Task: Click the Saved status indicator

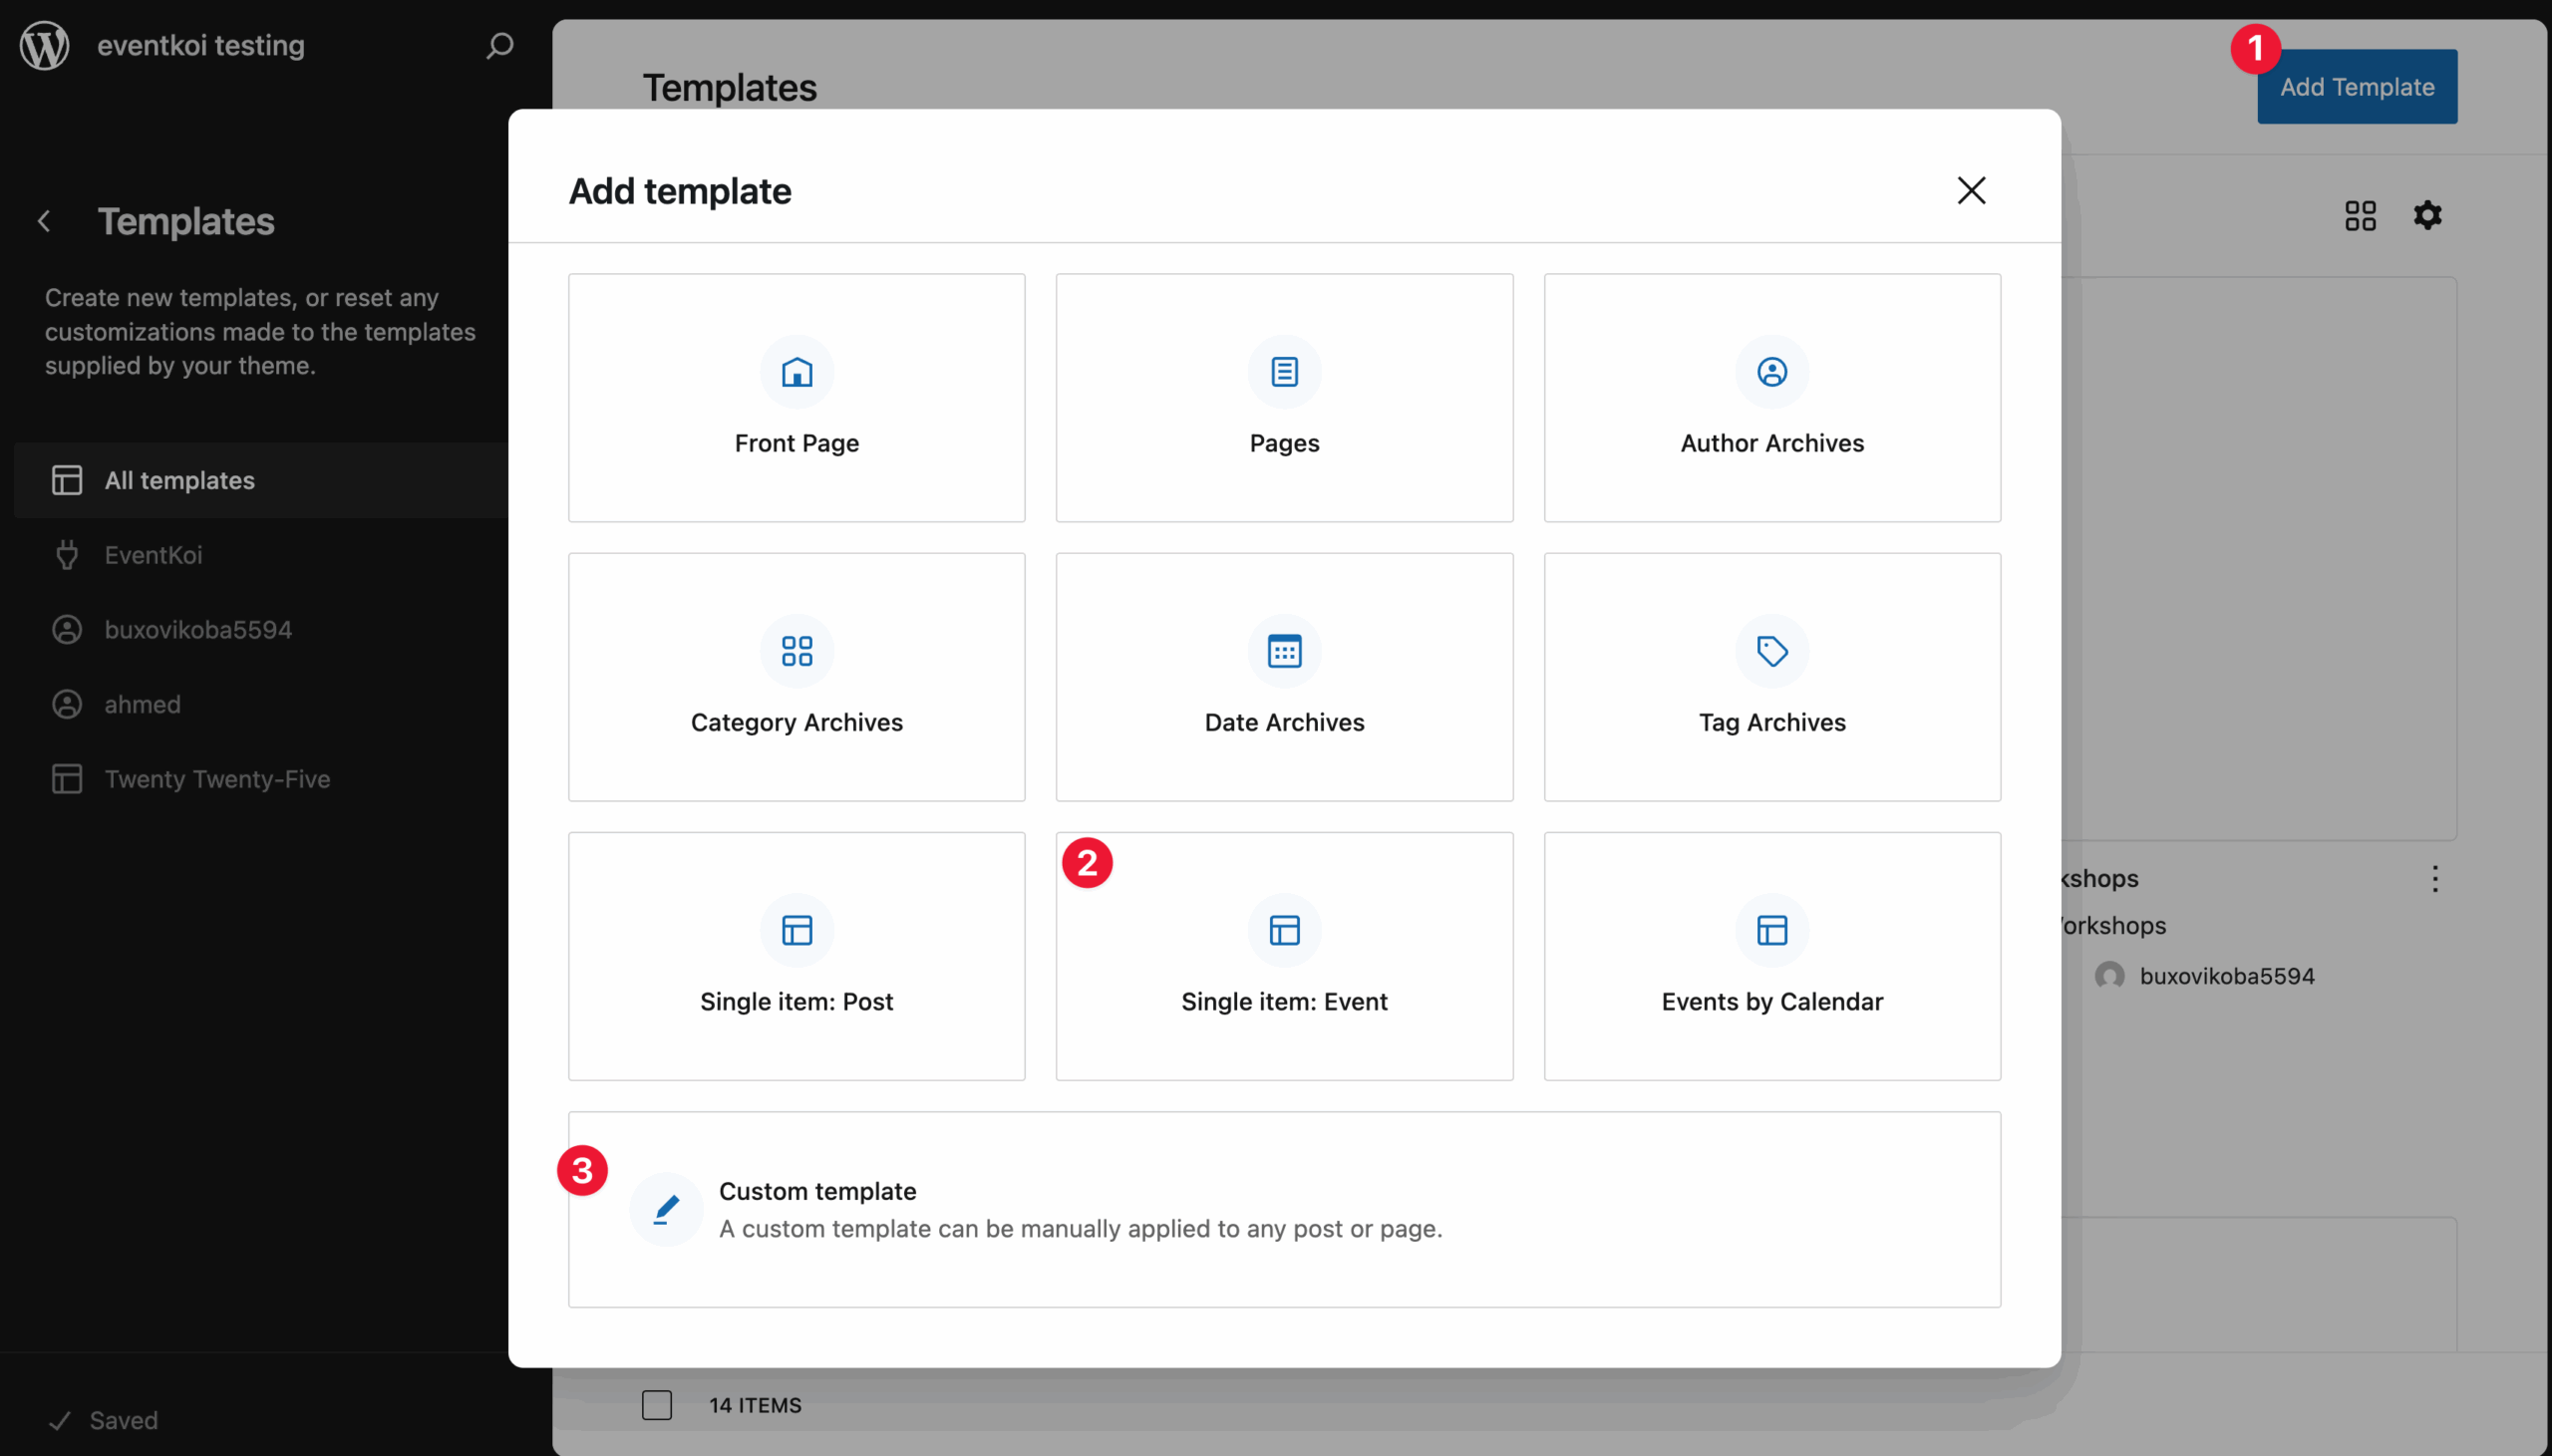Action: 104,1420
